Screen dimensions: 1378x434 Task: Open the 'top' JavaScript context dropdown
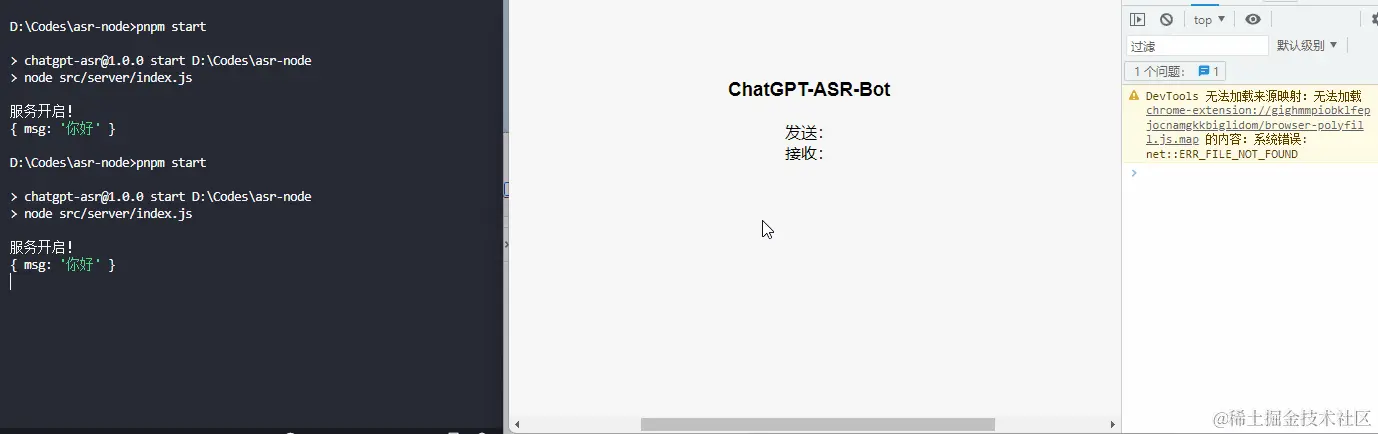(x=1210, y=19)
